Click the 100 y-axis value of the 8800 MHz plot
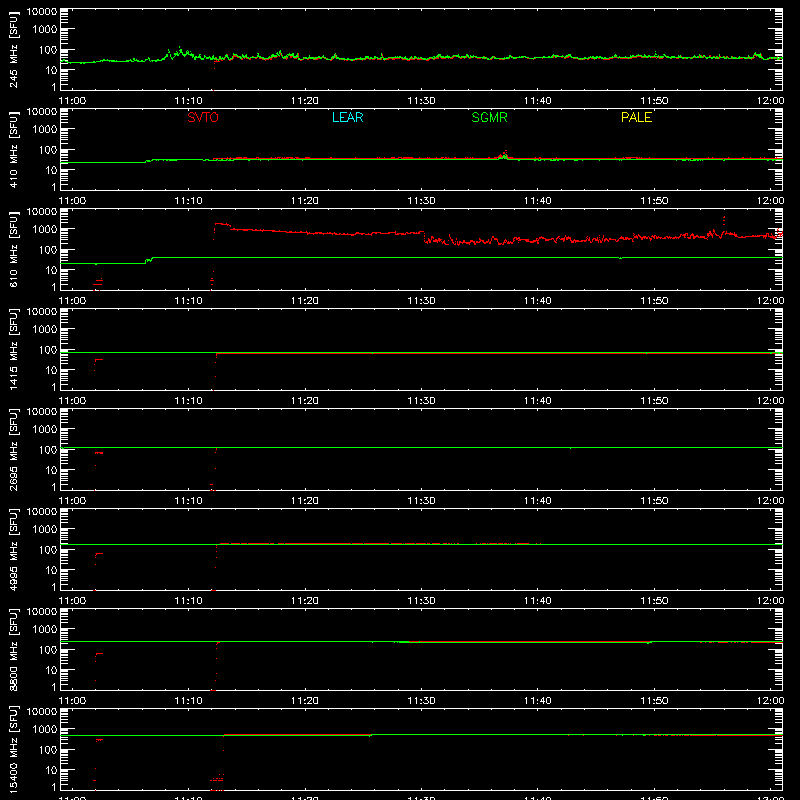Image resolution: width=800 pixels, height=800 pixels. tap(48, 650)
